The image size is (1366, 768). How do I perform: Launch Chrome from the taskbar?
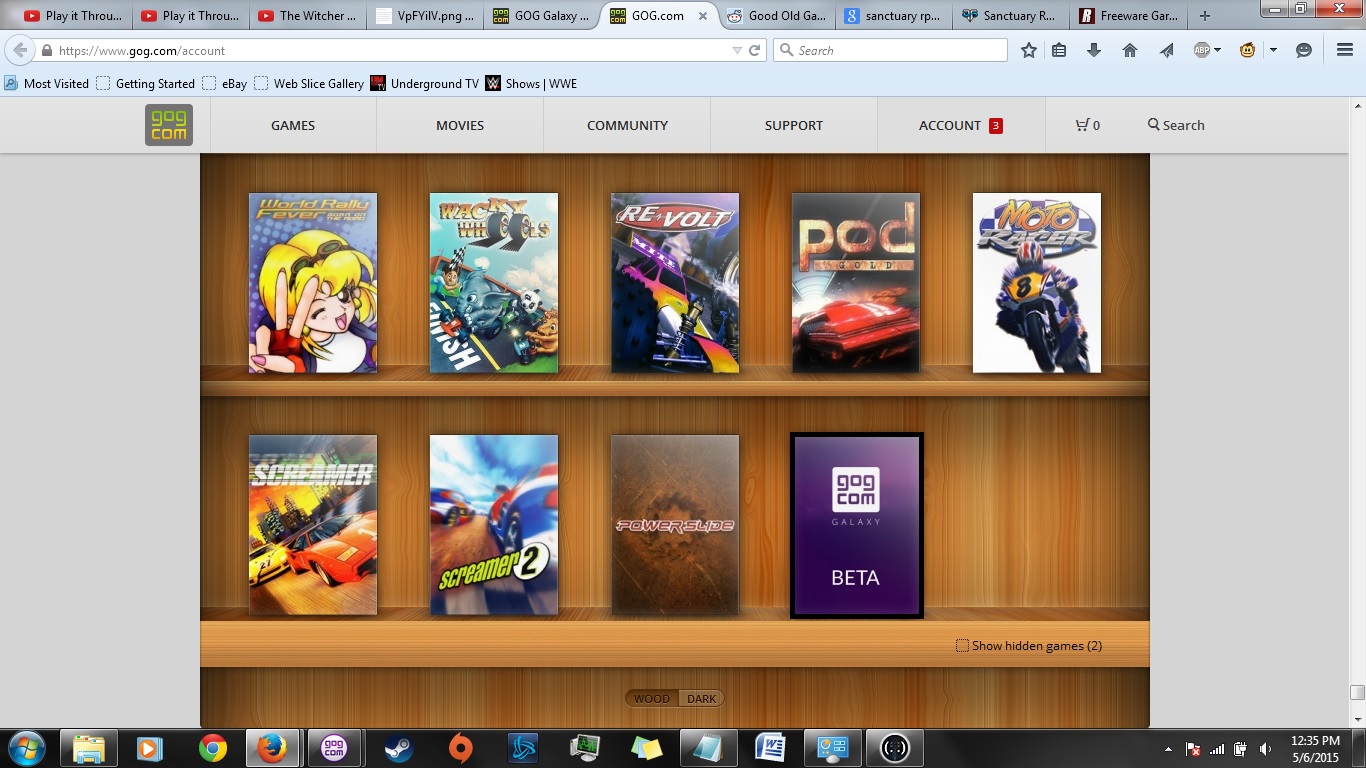(212, 748)
